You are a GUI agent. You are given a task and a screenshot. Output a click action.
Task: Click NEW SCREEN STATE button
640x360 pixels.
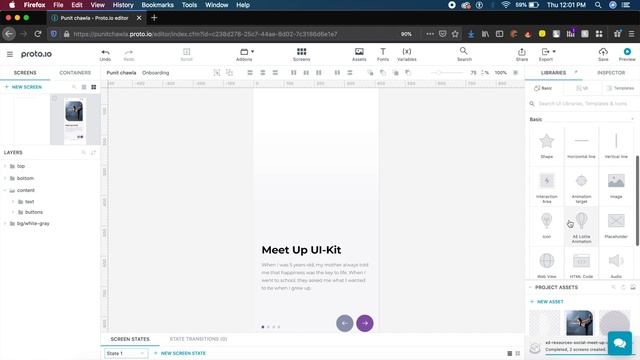[x=180, y=353]
